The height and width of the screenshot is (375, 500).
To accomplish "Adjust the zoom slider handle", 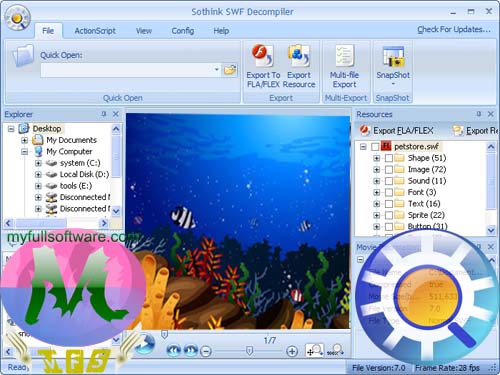I will tap(249, 350).
